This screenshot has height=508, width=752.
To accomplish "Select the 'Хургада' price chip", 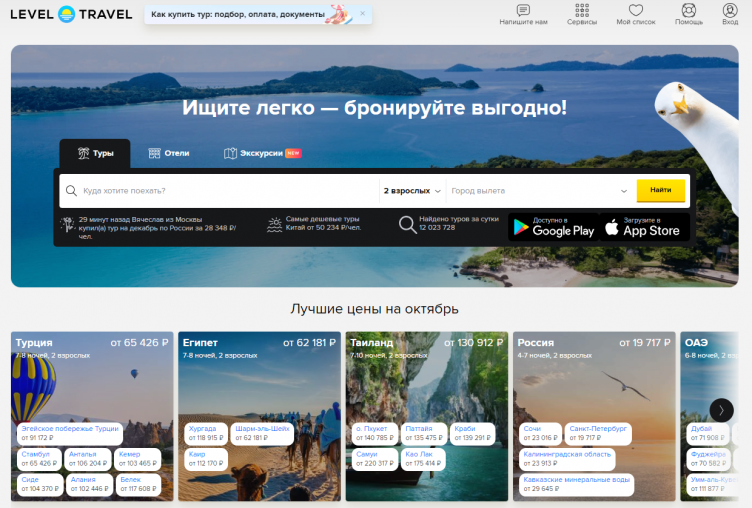I will coord(206,433).
